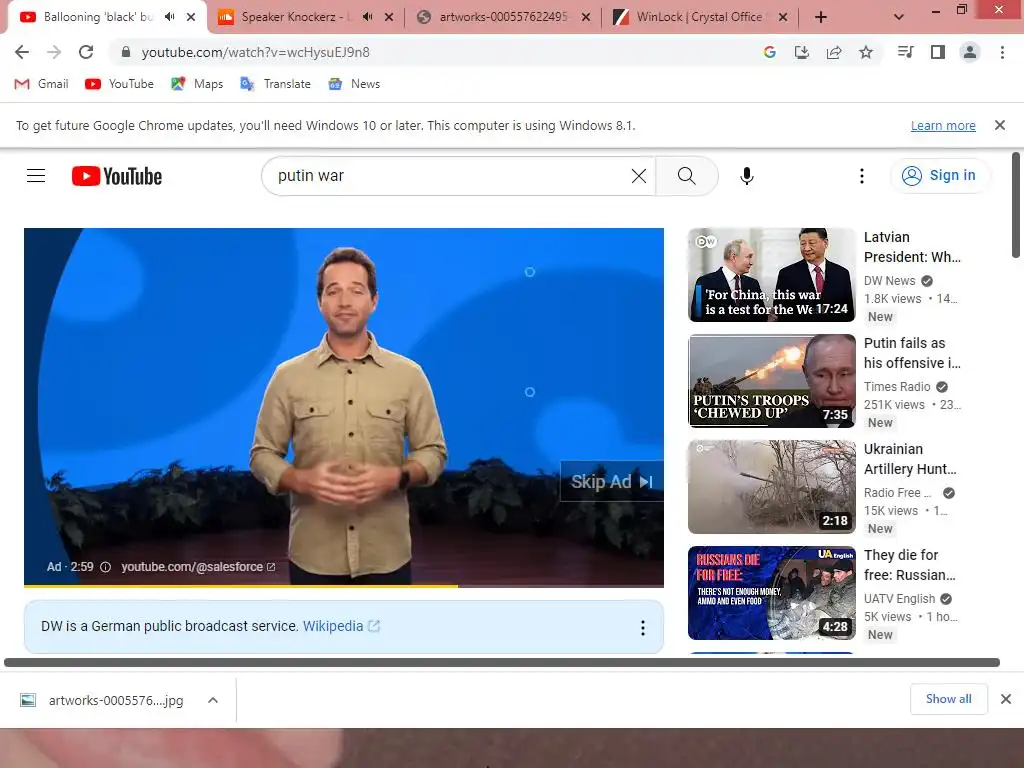Click UATV English channel name
Viewport: 1024px width, 768px height.
[899, 599]
